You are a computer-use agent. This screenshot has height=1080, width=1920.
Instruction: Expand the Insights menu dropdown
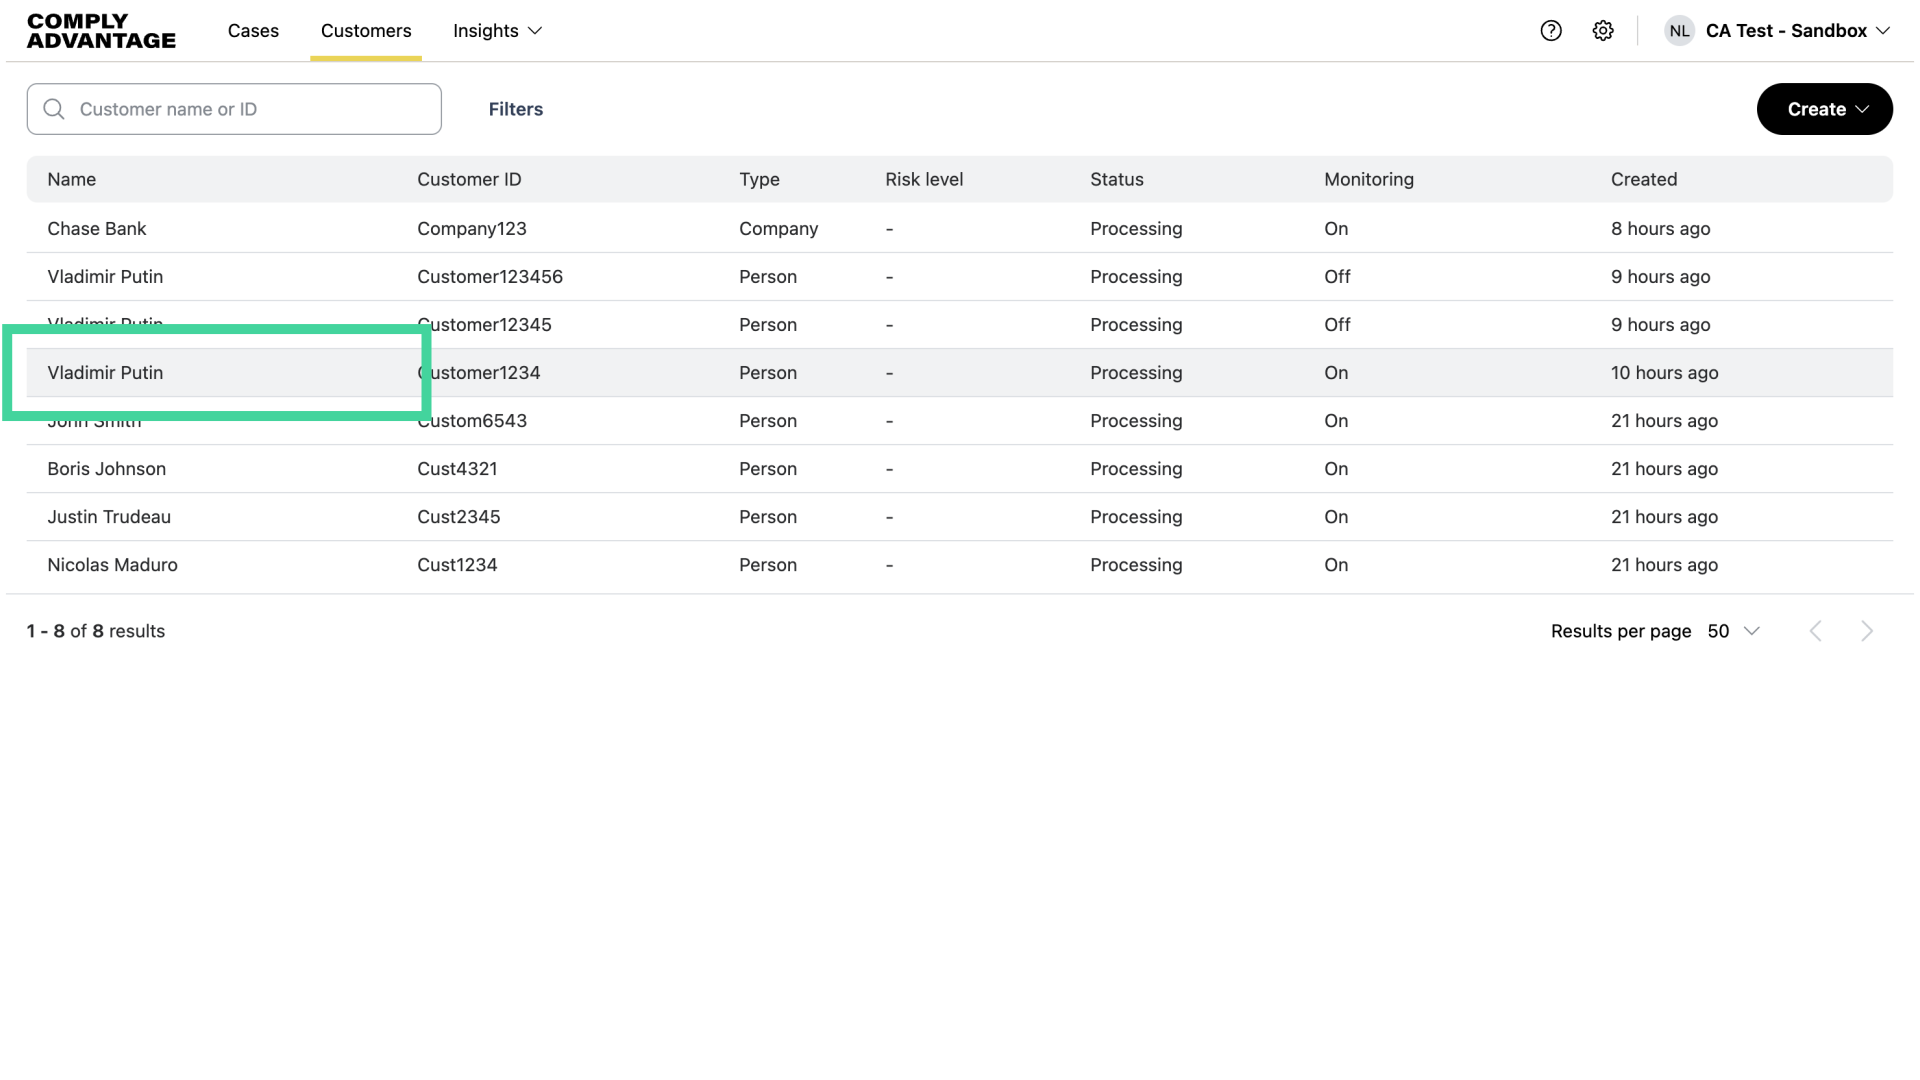click(x=497, y=31)
